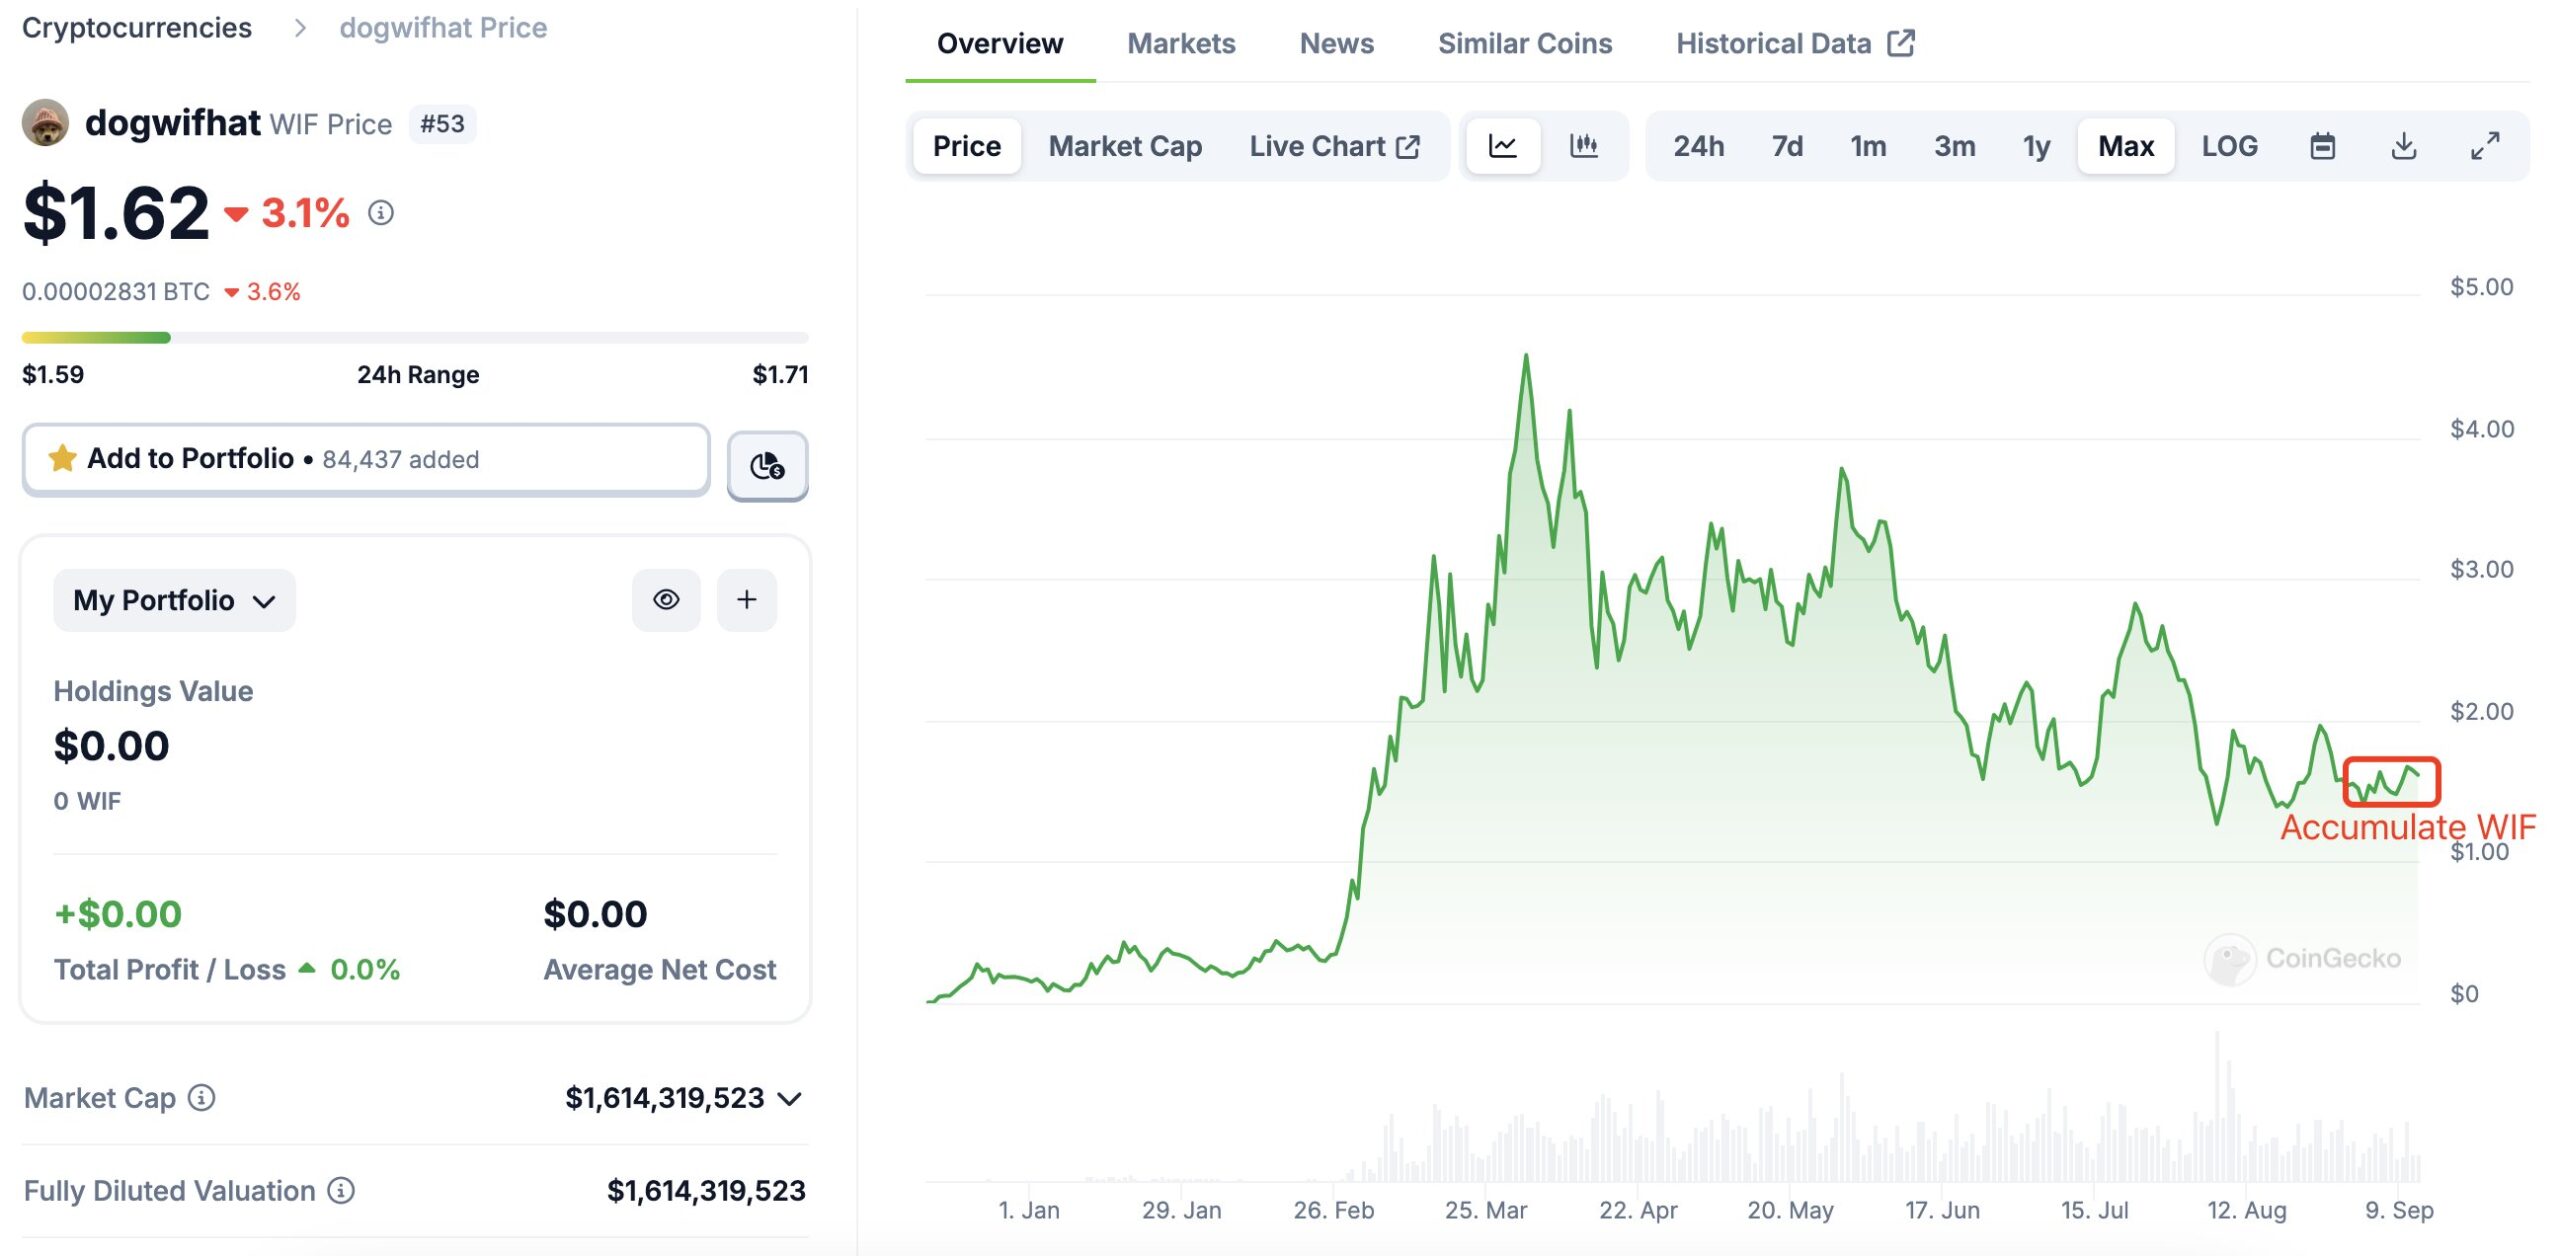Click the 0.00002831 BTC price text
This screenshot has height=1256, width=2560.
(116, 291)
